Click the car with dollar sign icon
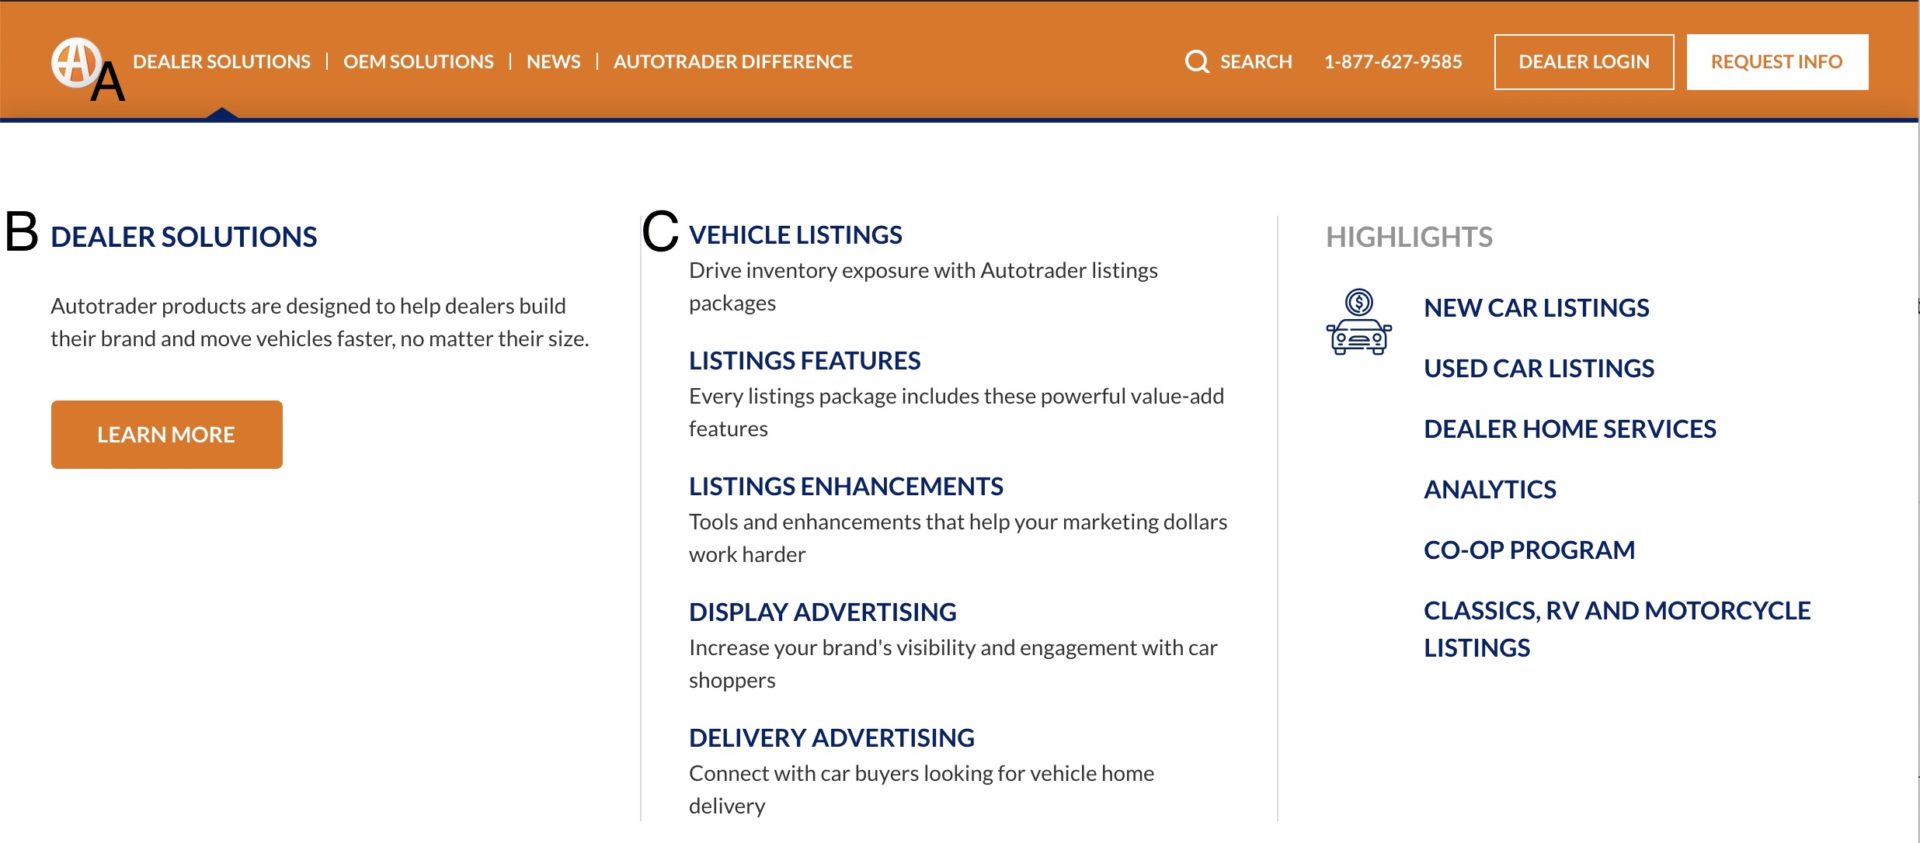The image size is (1920, 843). tap(1358, 322)
